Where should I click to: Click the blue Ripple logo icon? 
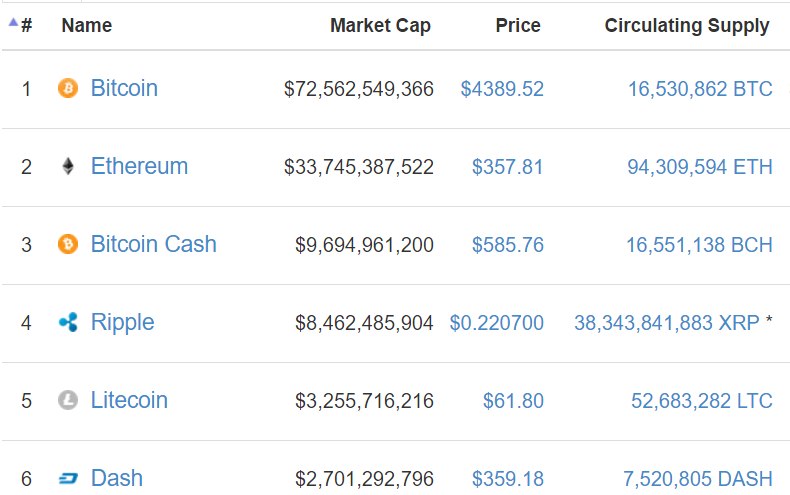pyautogui.click(x=68, y=322)
